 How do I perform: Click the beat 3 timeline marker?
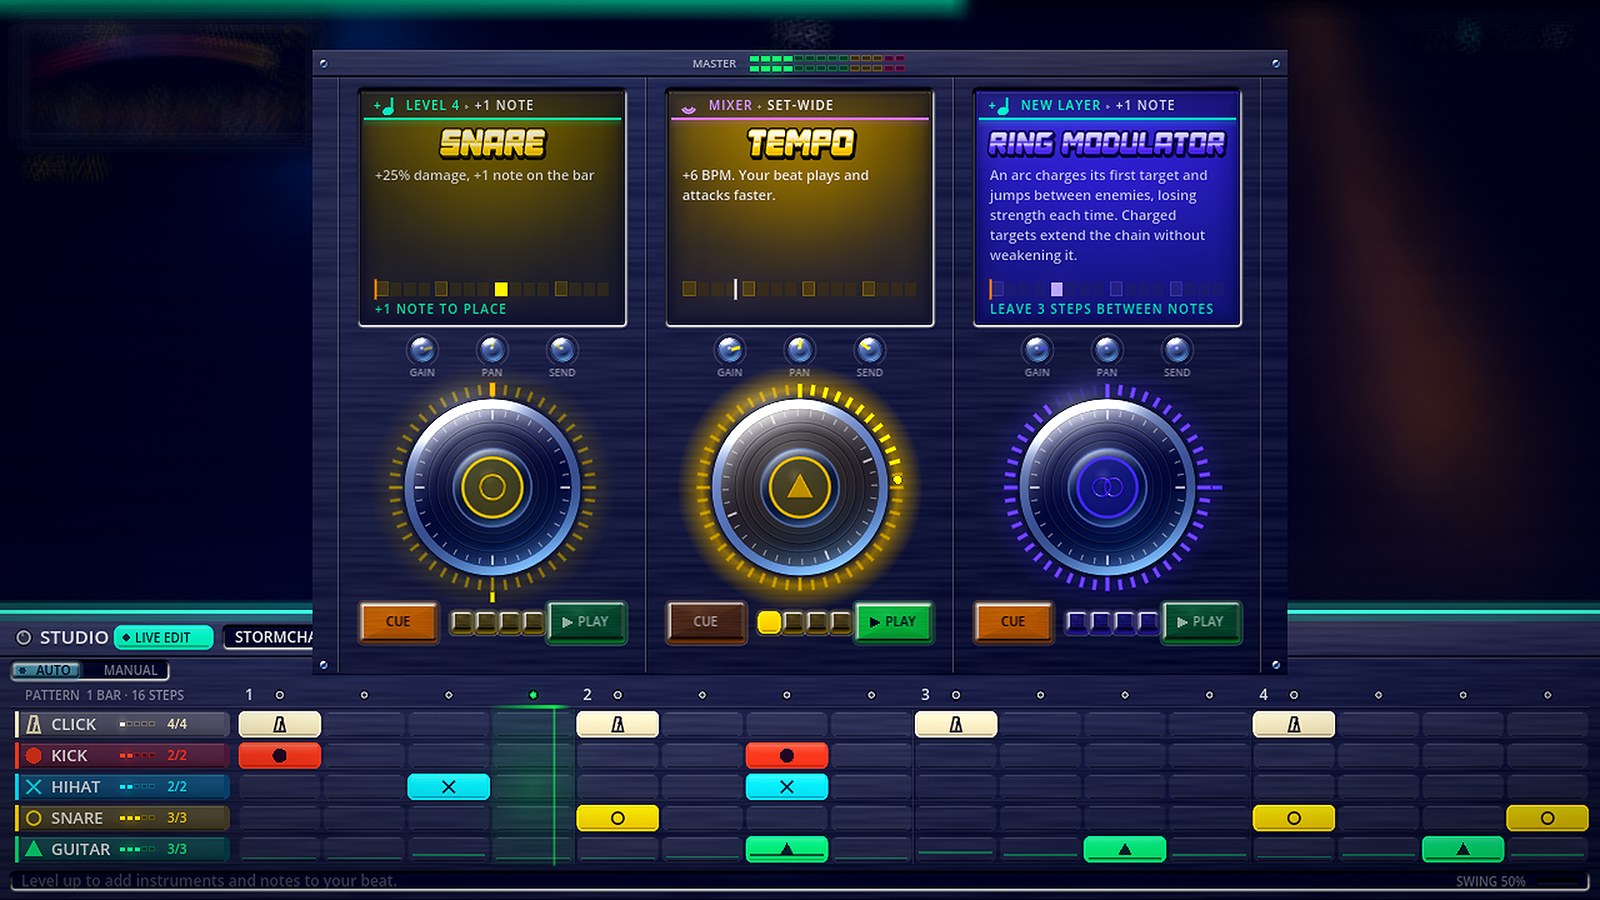926,694
